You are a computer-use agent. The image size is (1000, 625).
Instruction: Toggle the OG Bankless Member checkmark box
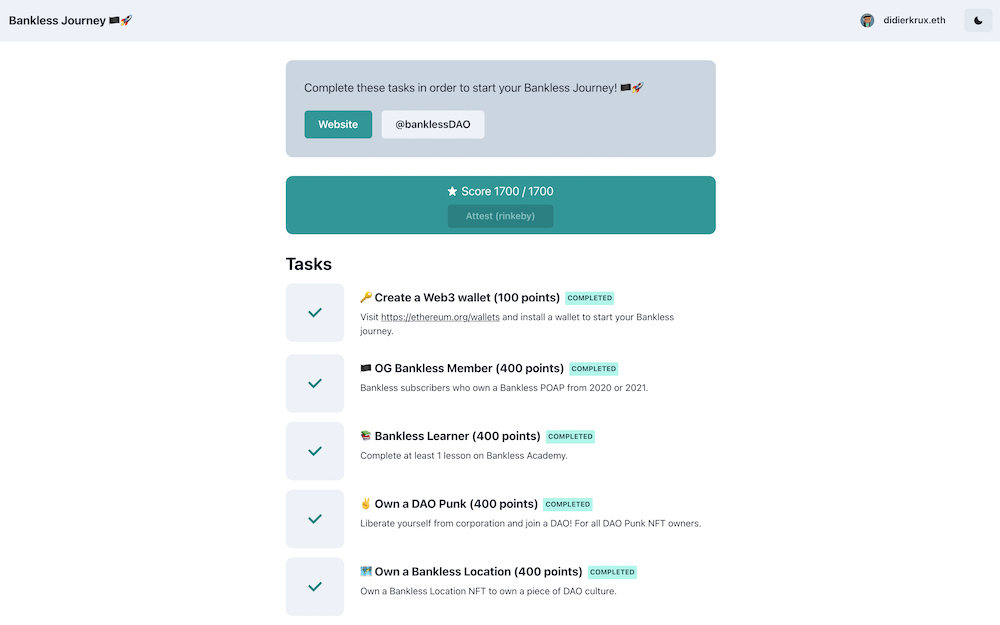(315, 383)
